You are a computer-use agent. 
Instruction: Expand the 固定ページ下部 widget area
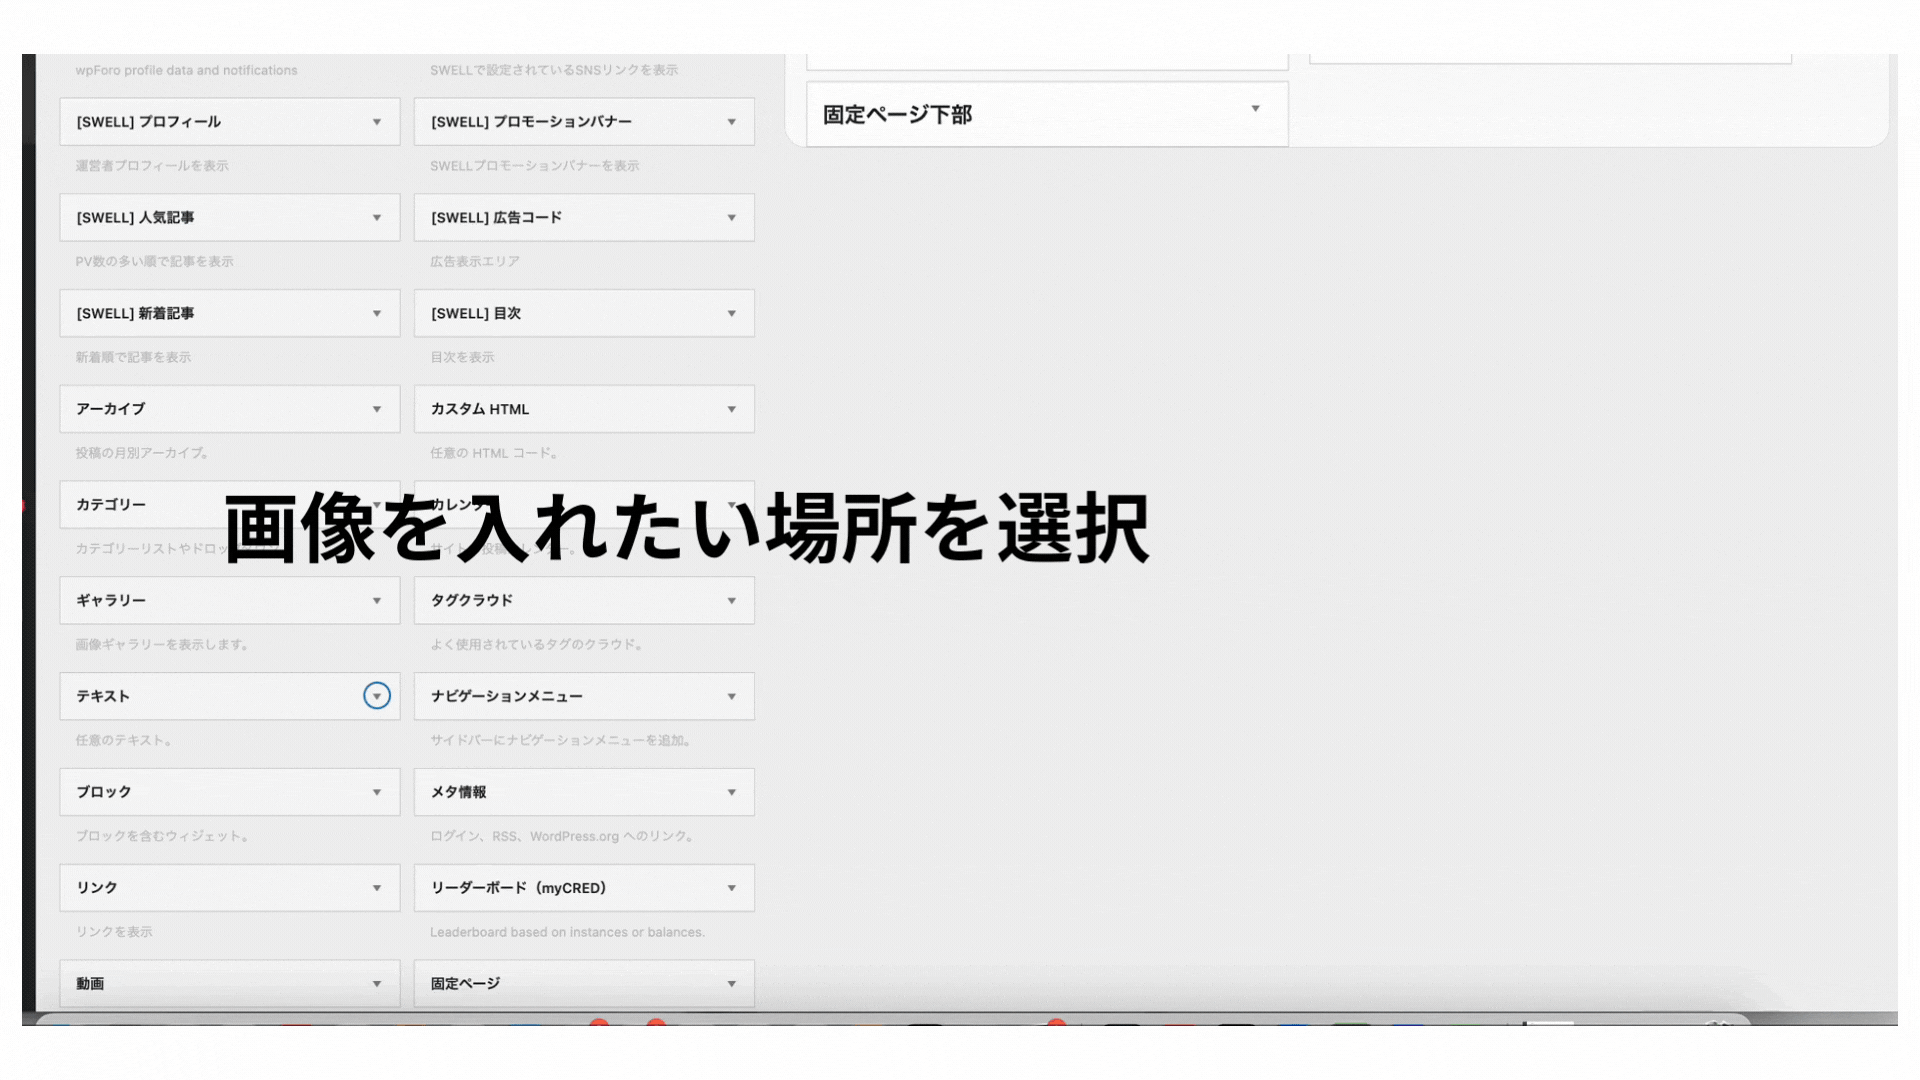tap(1255, 109)
